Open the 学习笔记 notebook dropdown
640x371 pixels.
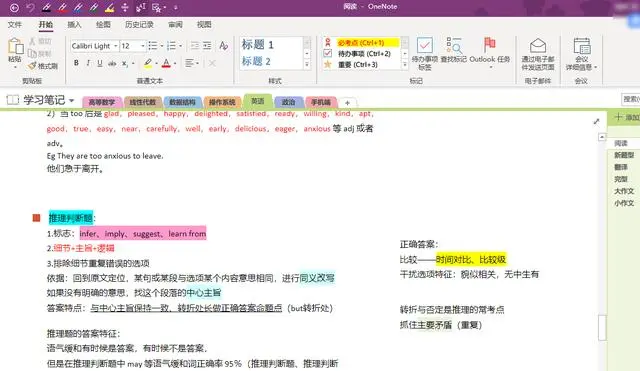(x=71, y=100)
